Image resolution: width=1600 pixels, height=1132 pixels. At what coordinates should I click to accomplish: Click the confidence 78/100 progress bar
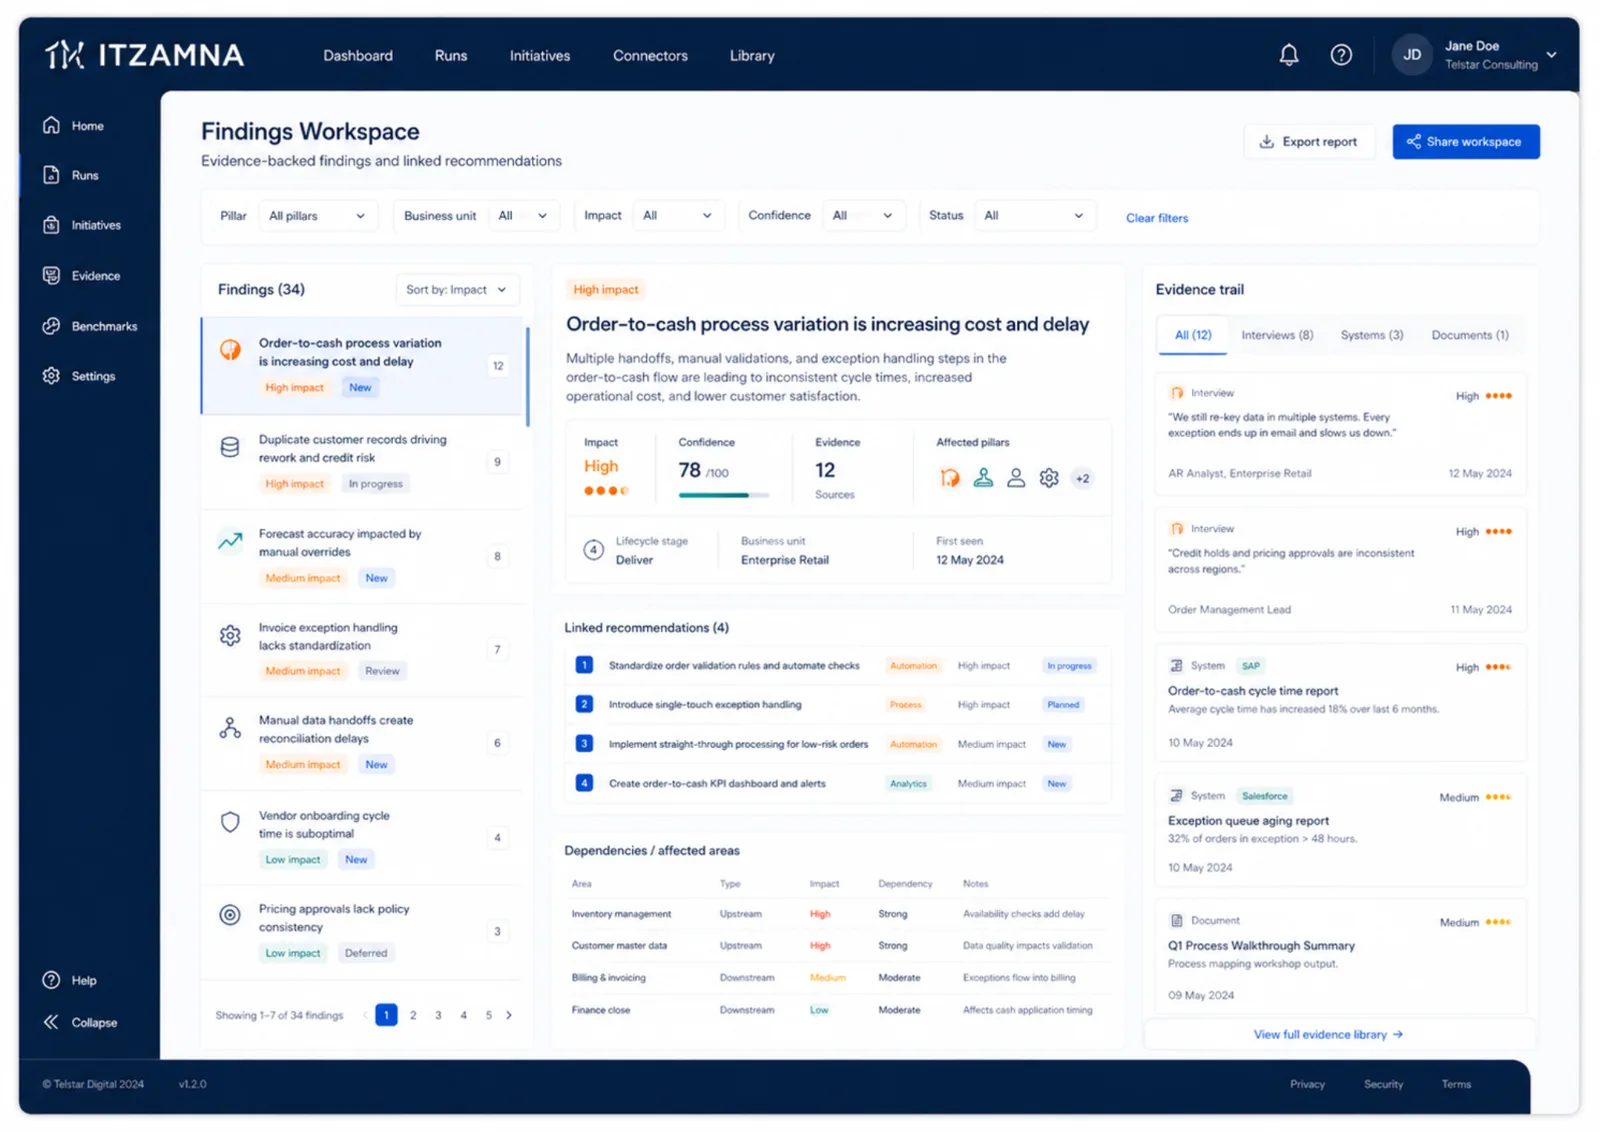click(x=724, y=495)
